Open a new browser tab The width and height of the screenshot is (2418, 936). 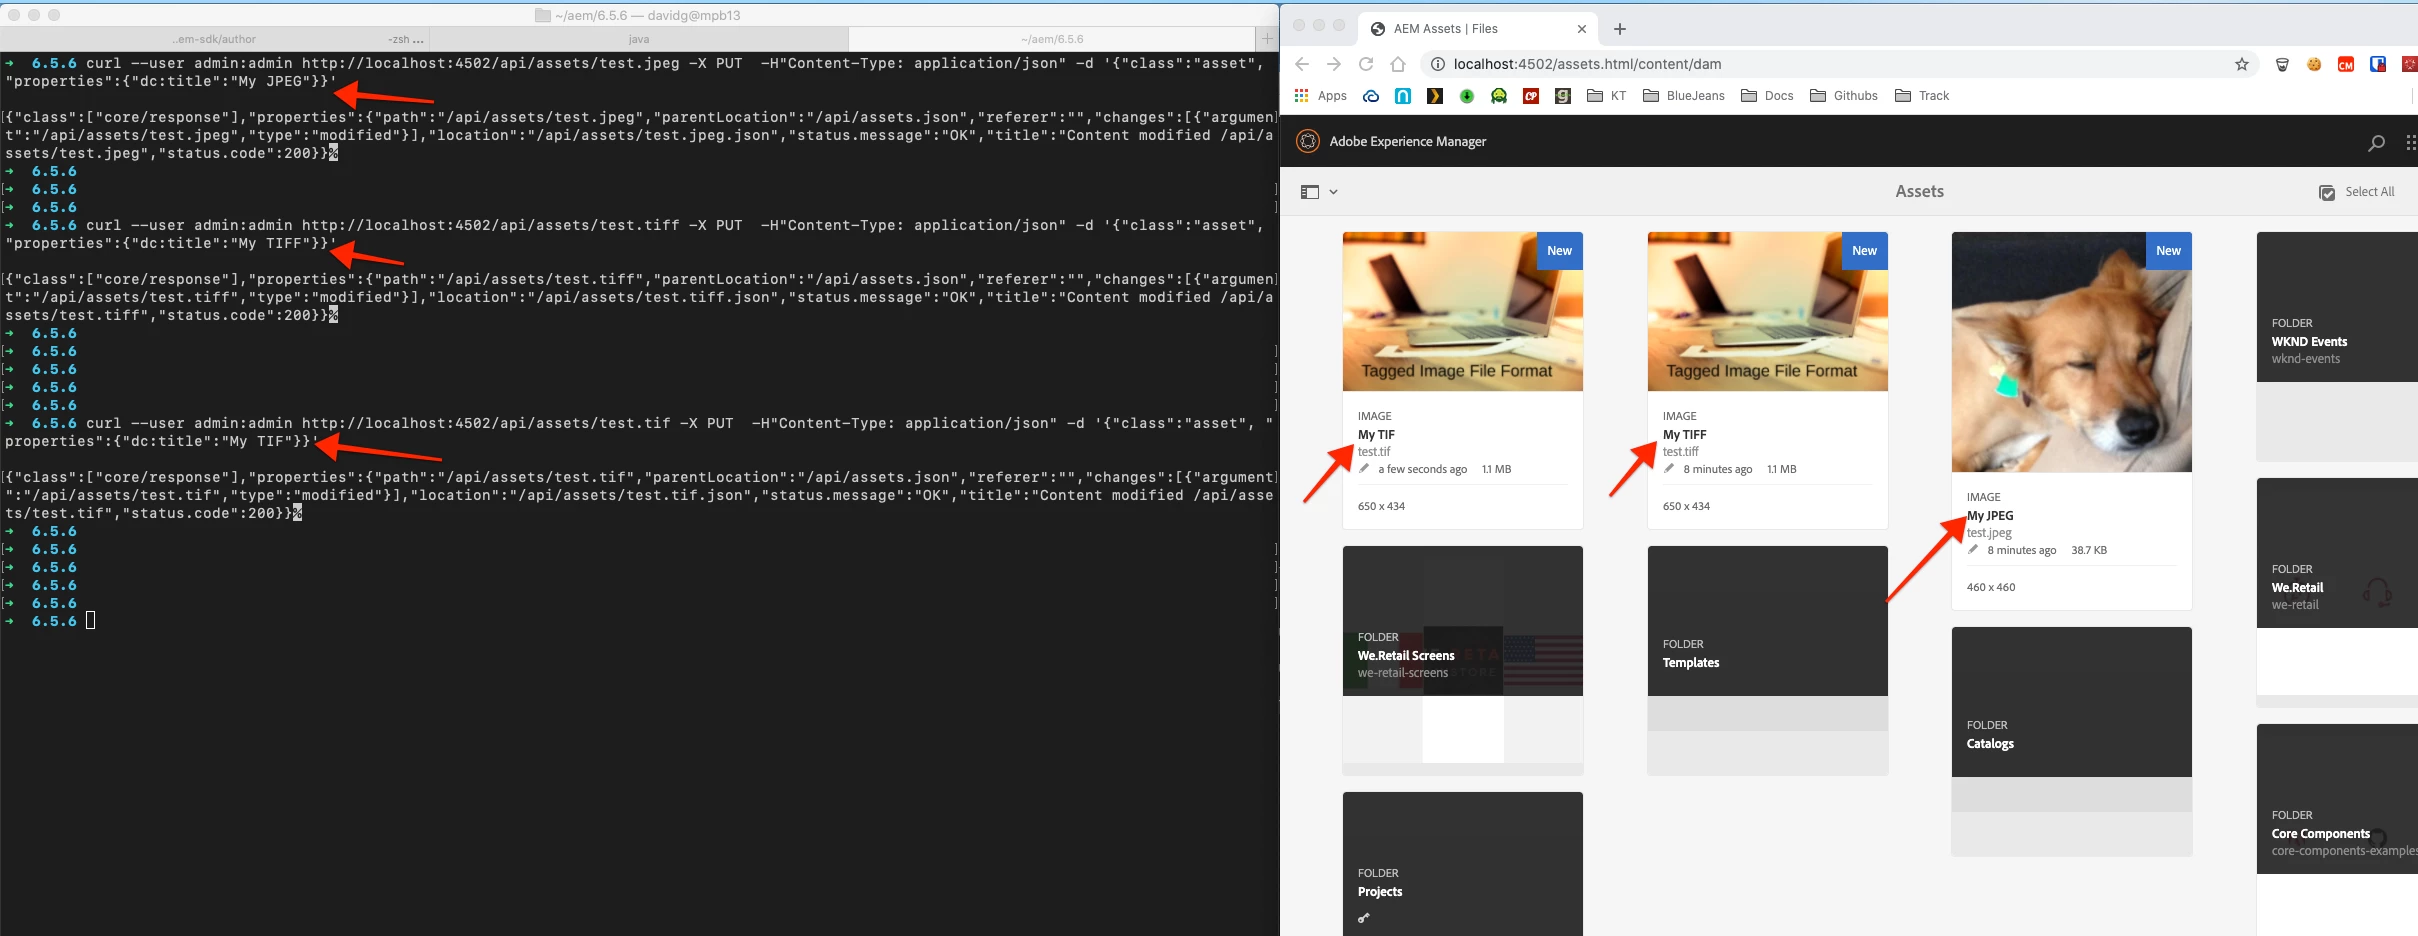click(1620, 29)
